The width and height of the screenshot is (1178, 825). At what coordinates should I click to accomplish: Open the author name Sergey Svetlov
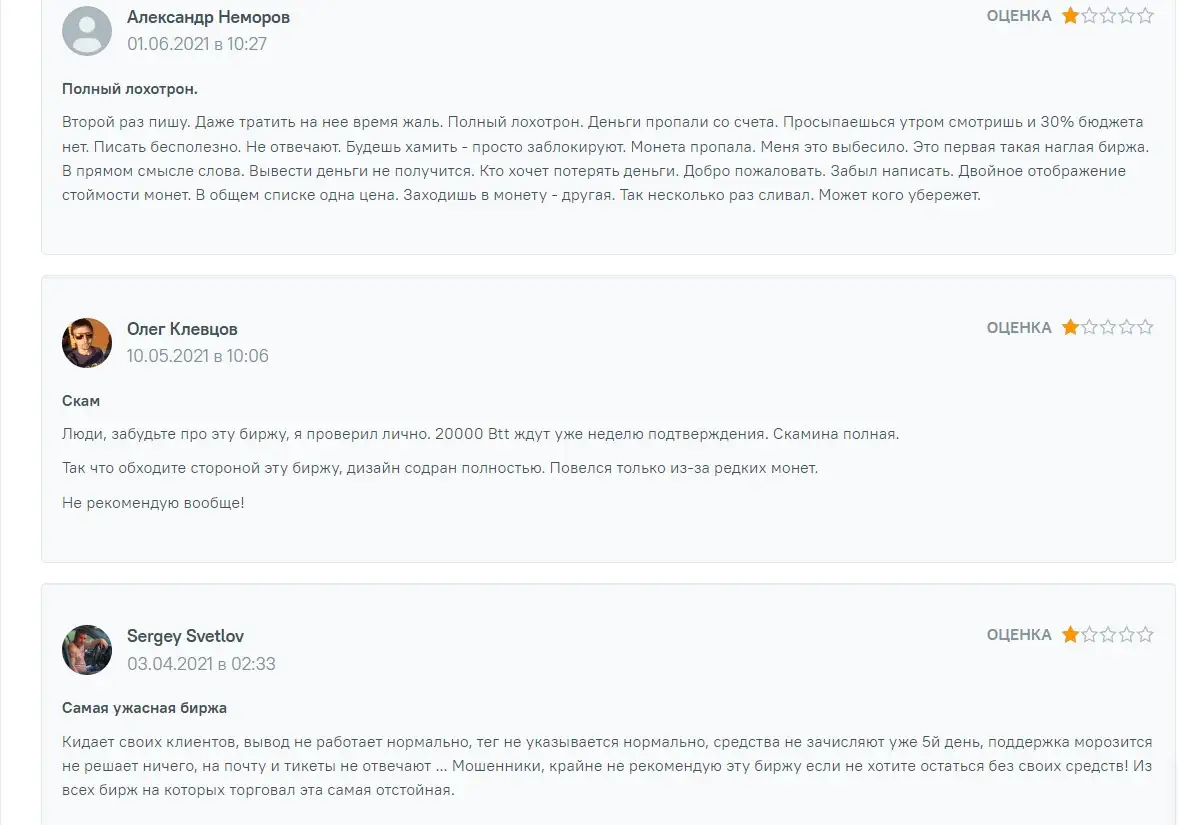[186, 636]
